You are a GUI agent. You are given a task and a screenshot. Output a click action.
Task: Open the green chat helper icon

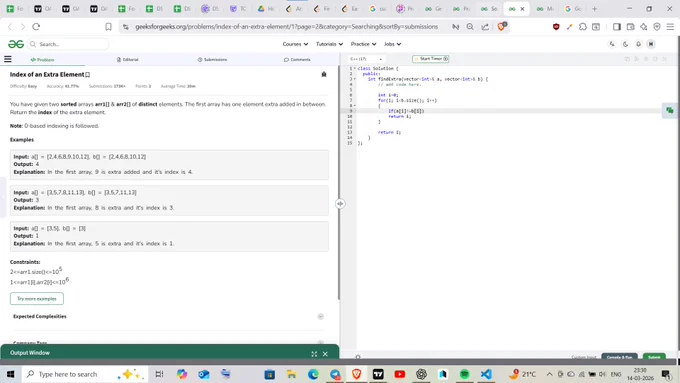pos(670,111)
